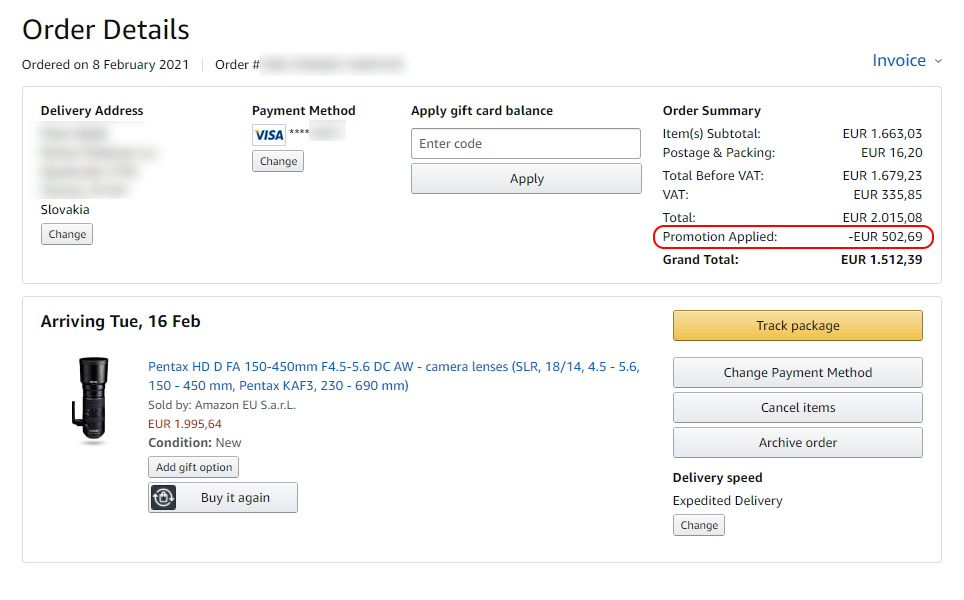
Task: Open the Invoice link
Action: click(899, 60)
